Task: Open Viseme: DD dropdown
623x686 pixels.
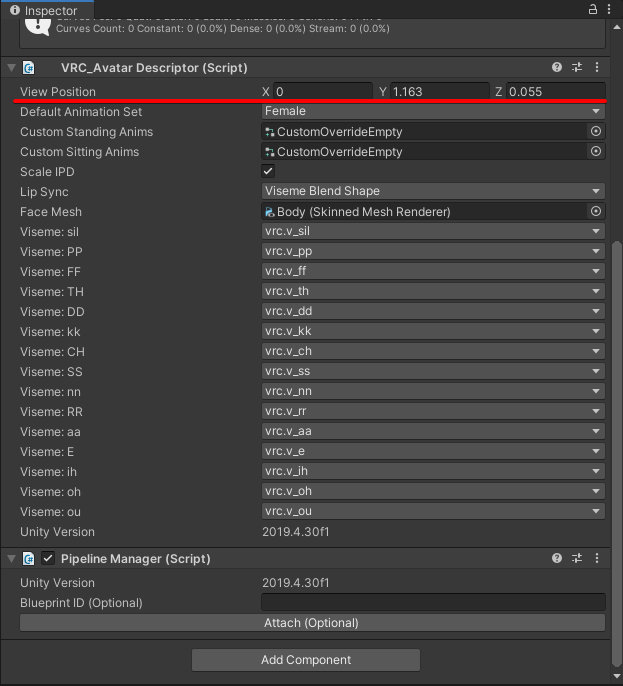Action: tap(433, 311)
